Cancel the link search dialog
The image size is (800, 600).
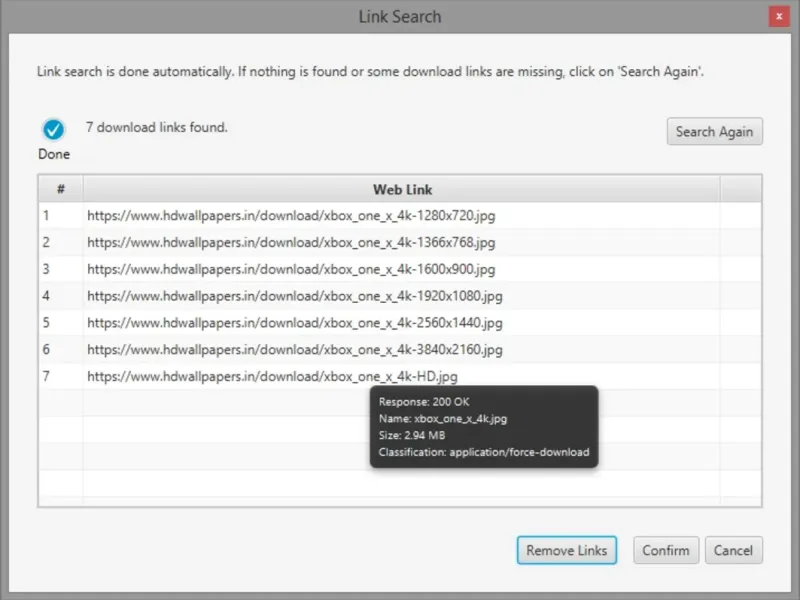[734, 550]
